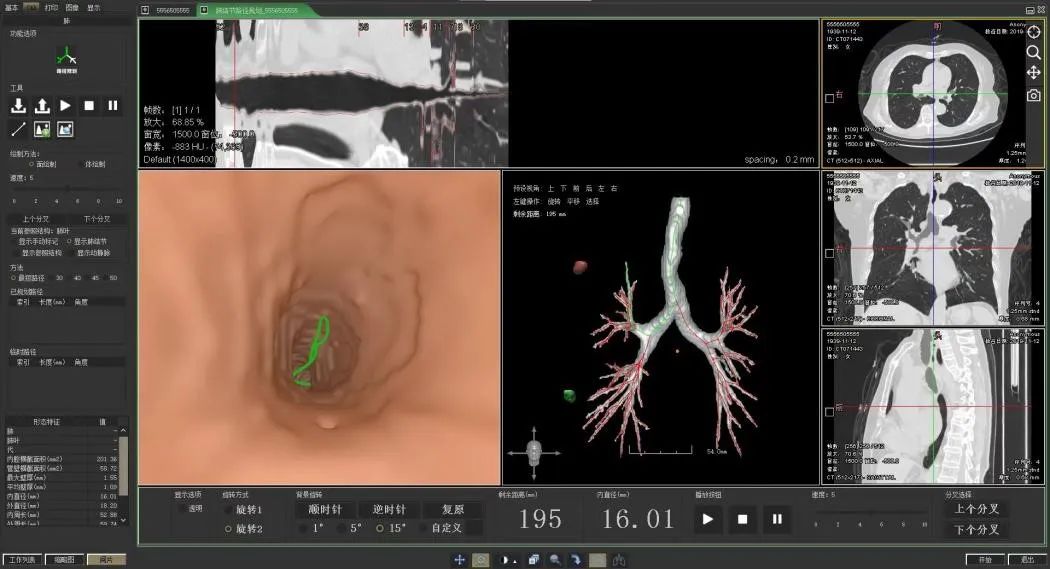Switch to the 5556505555 document tab
The image size is (1050, 569).
(x=167, y=10)
